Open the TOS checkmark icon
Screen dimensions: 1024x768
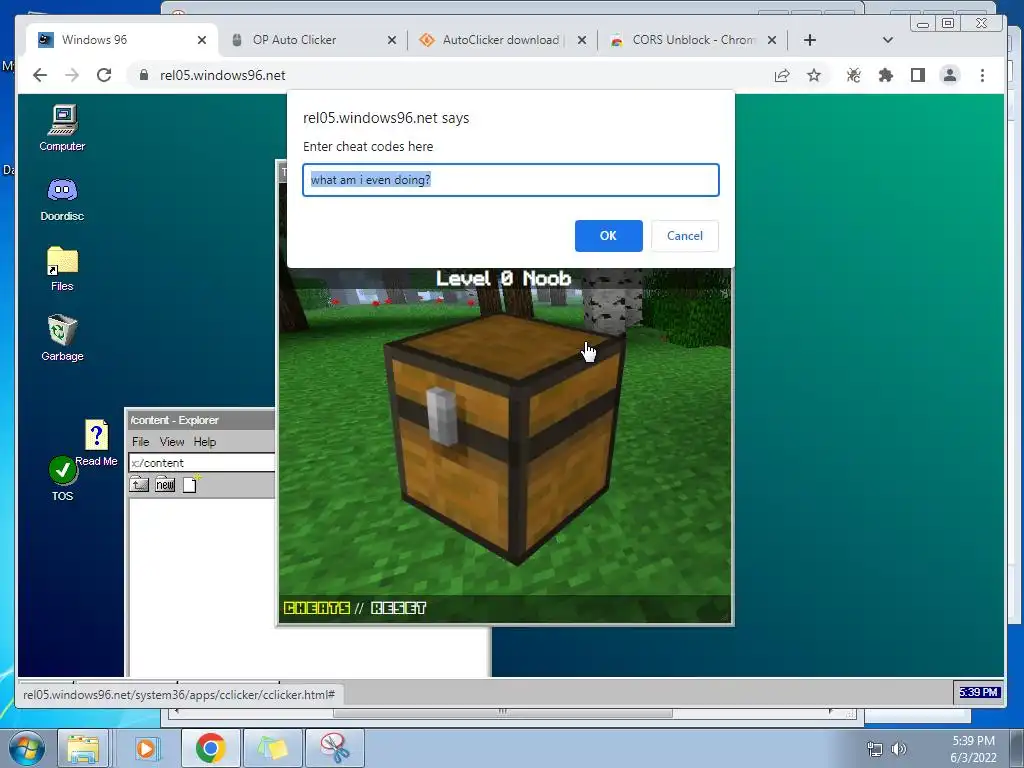(63, 479)
